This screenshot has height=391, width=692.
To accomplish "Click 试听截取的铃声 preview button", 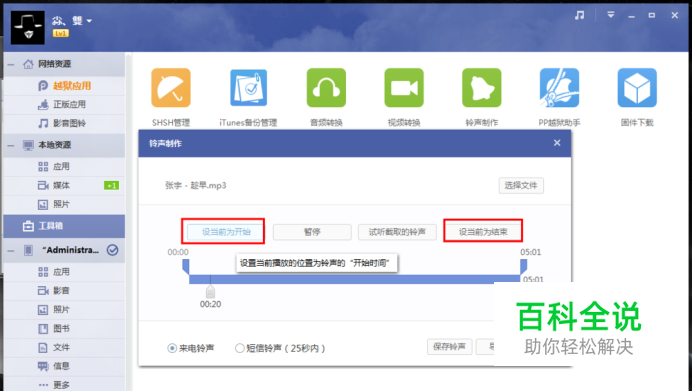I will (397, 232).
